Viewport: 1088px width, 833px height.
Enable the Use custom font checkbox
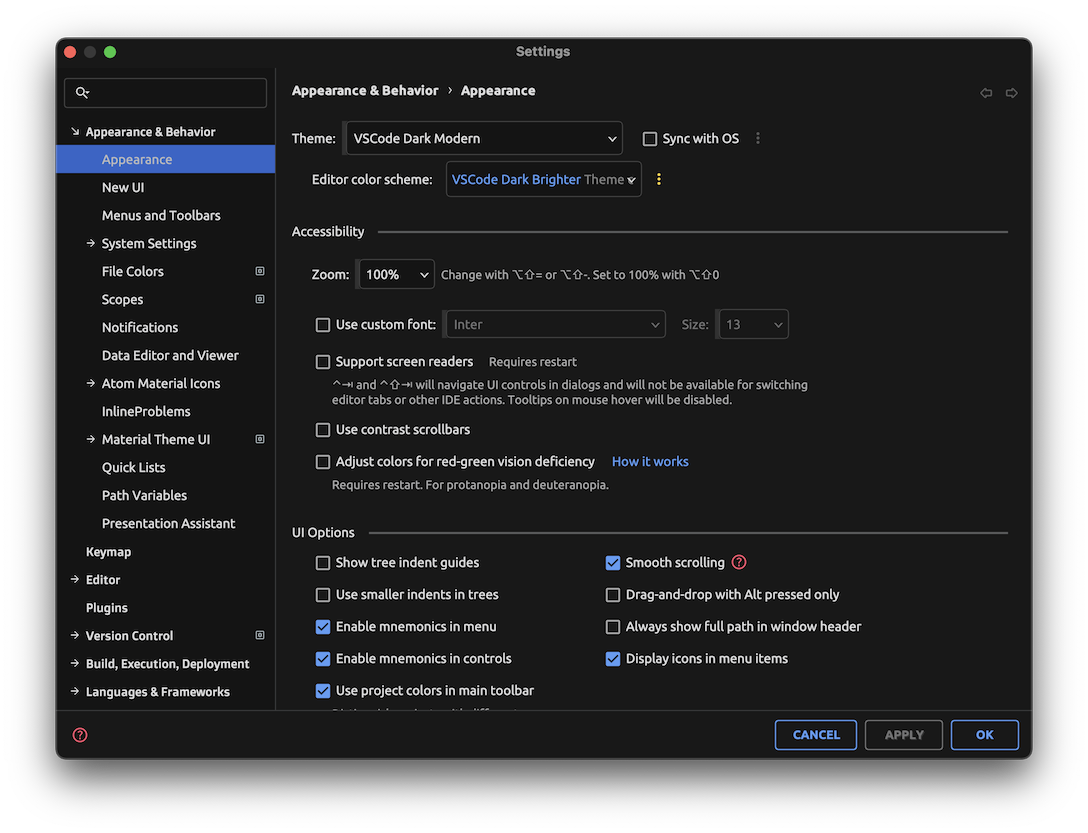click(x=323, y=324)
